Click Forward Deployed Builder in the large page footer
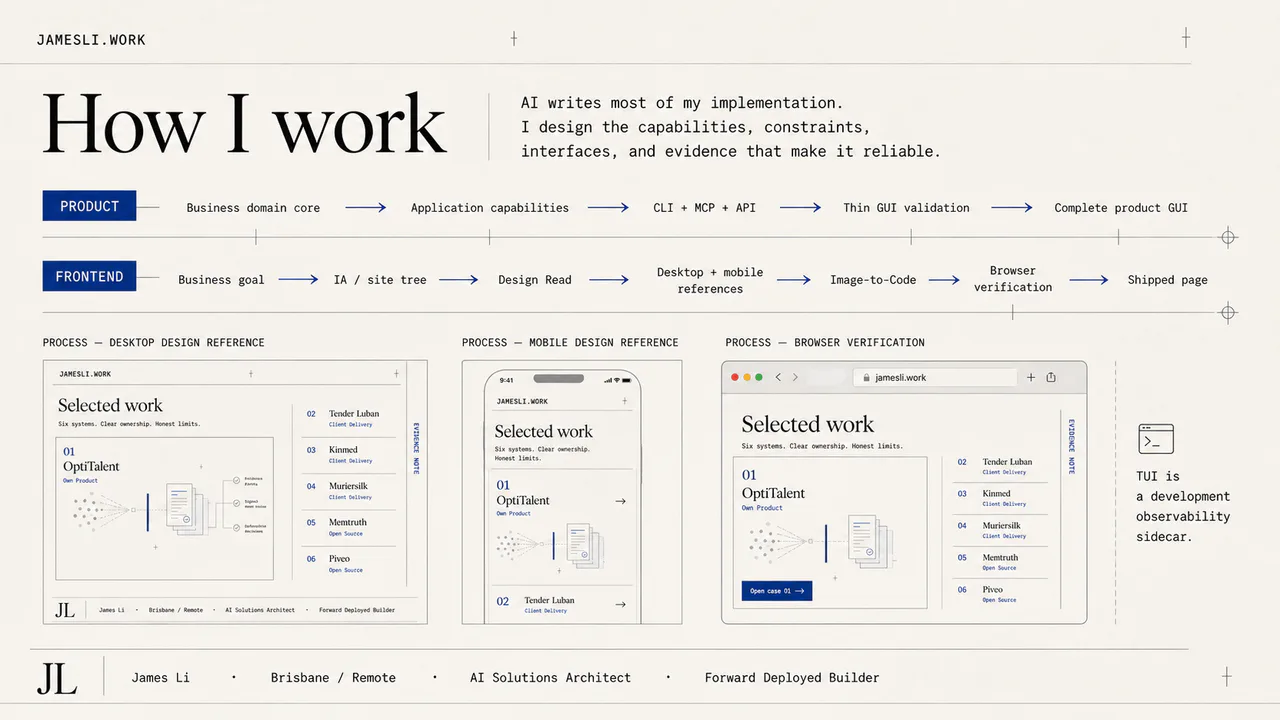 point(792,678)
